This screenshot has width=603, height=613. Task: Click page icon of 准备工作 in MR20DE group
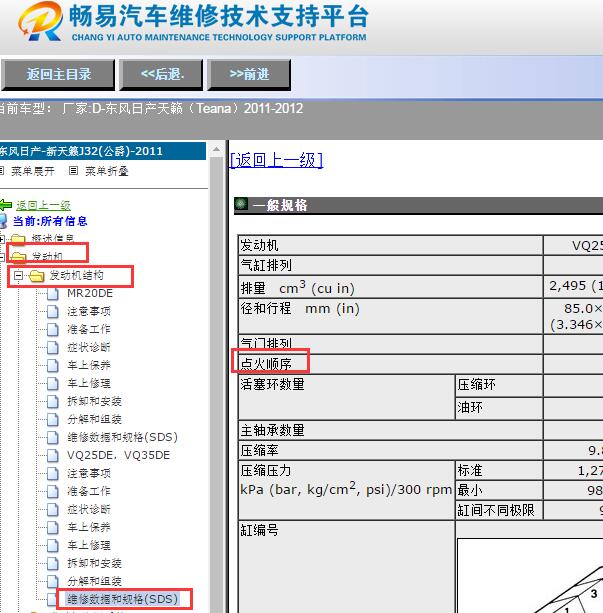tap(53, 330)
